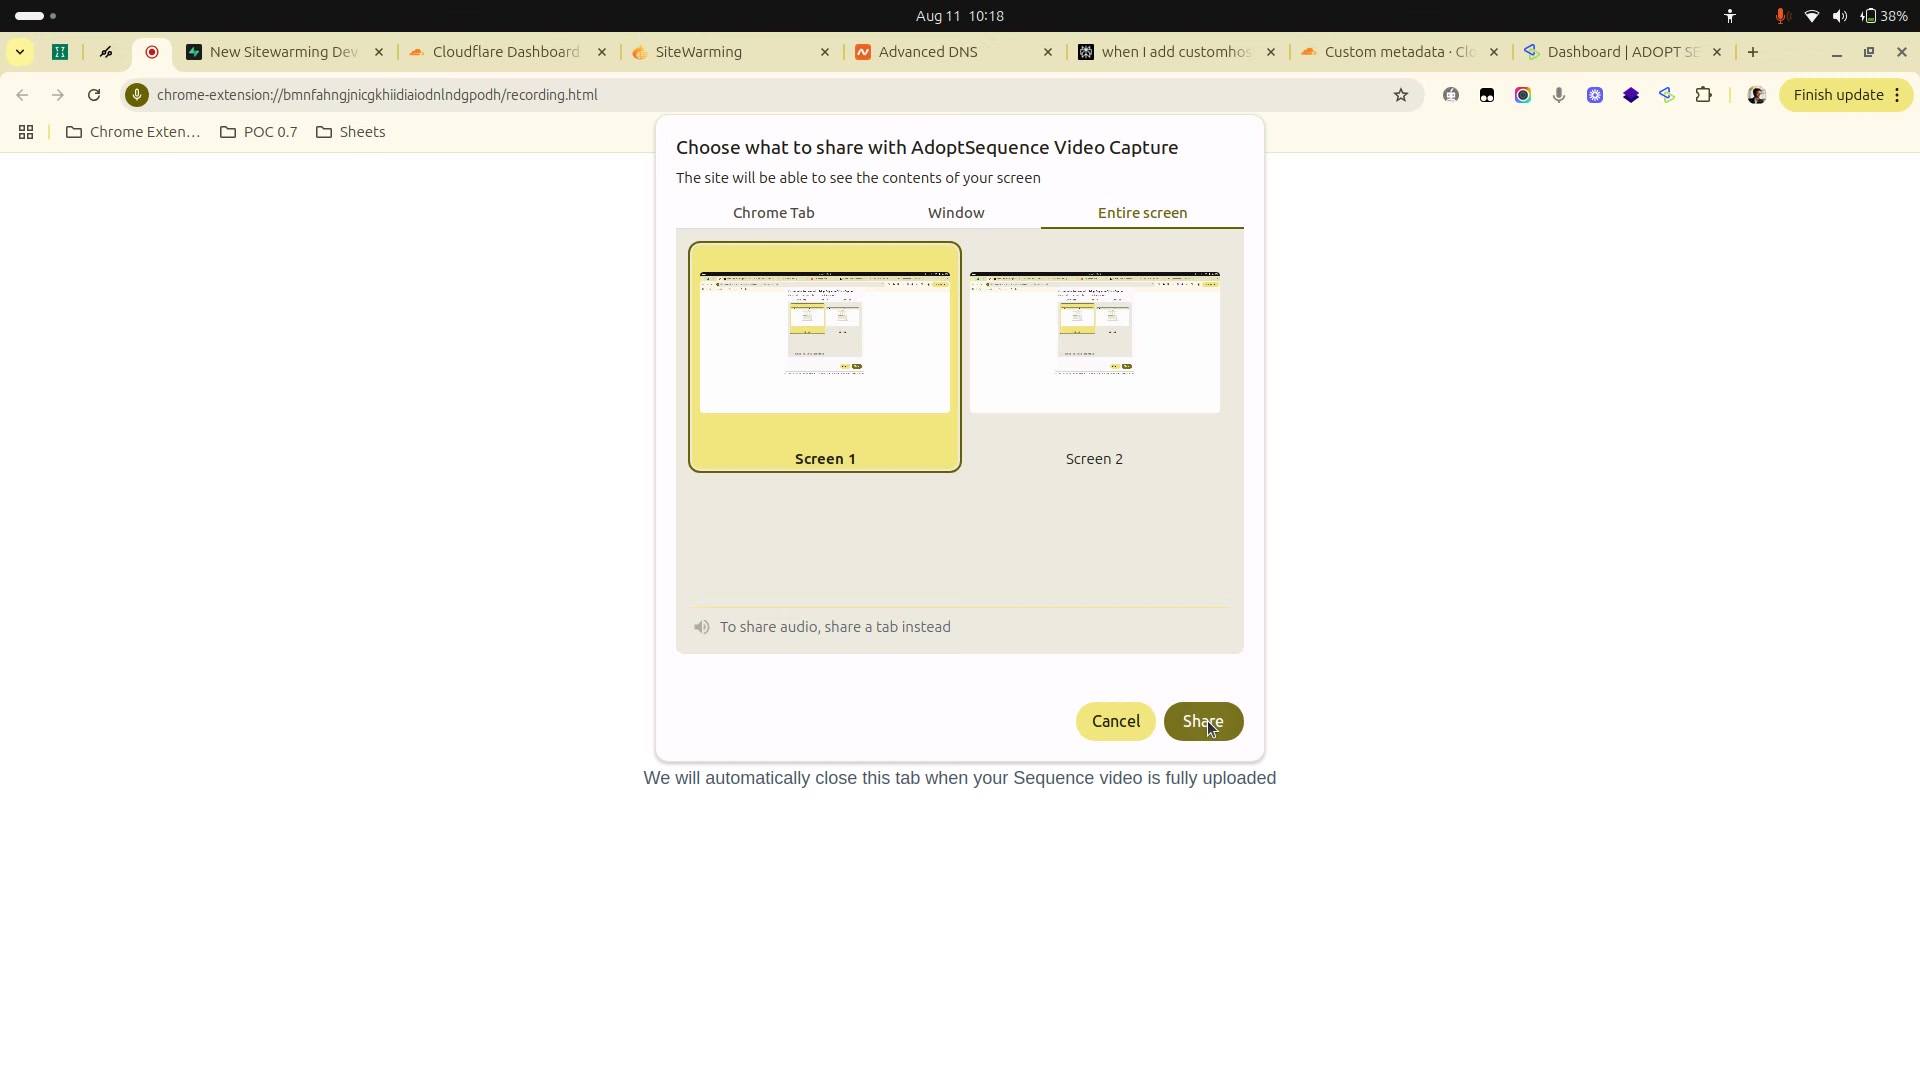The width and height of the screenshot is (1920, 1080).
Task: Switch to the Window sharing tab
Action: click(955, 213)
